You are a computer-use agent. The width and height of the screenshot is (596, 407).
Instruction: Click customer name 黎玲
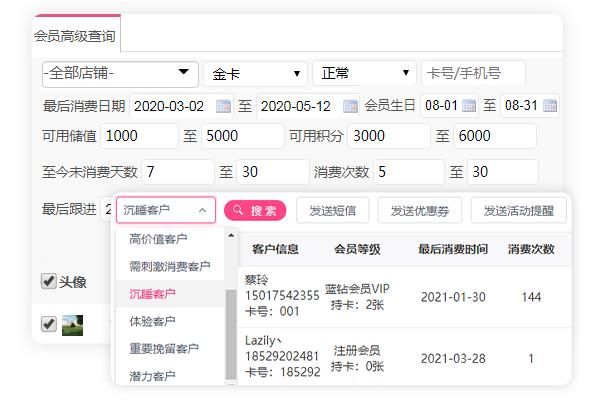pyautogui.click(x=257, y=280)
